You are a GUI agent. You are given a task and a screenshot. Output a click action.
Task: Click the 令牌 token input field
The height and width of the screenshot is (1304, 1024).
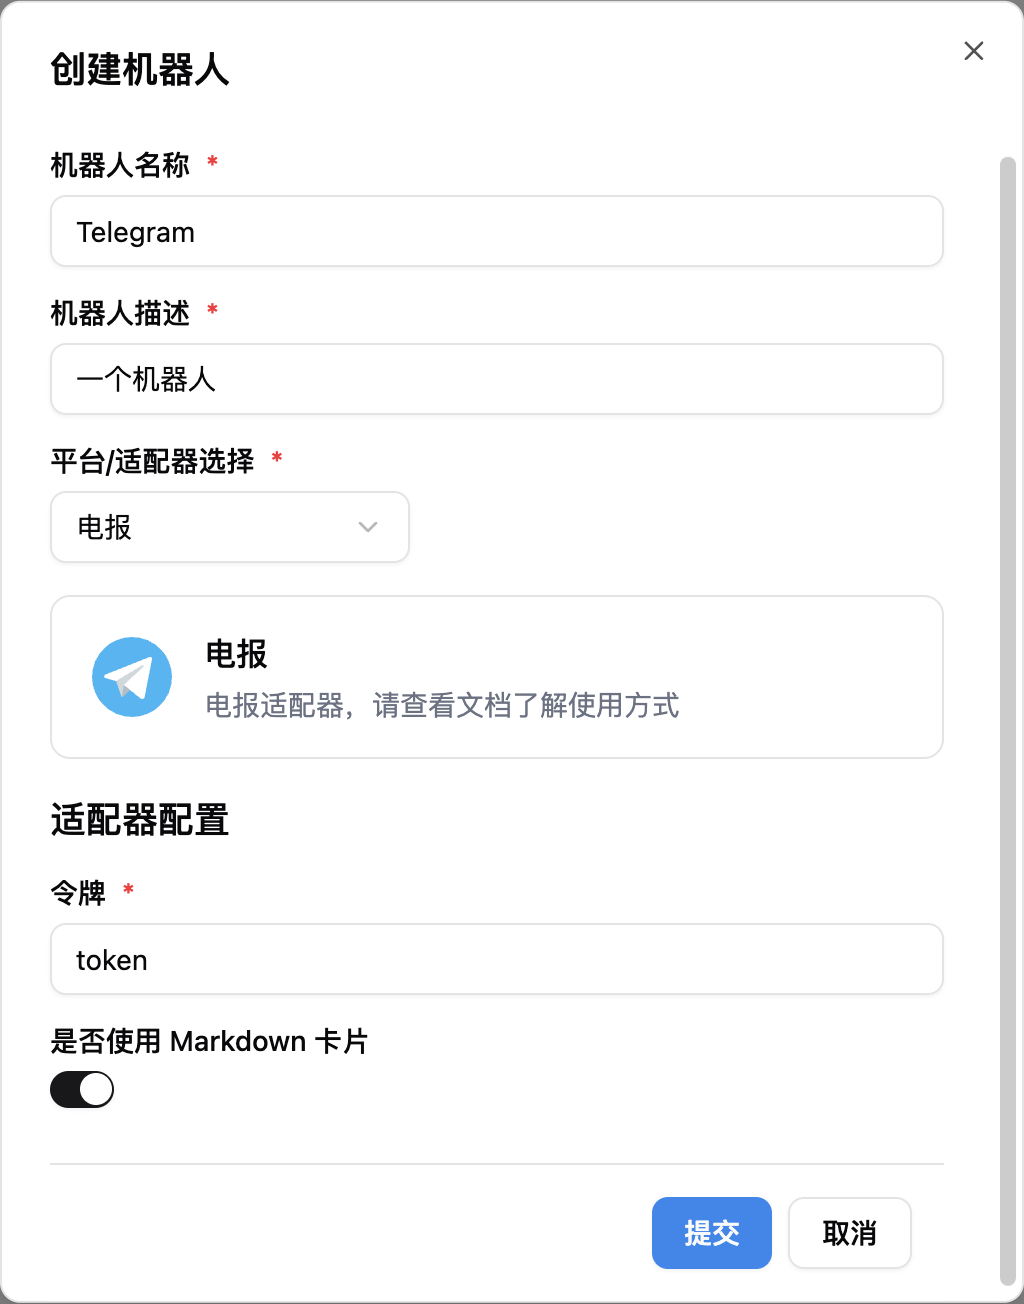(x=497, y=959)
